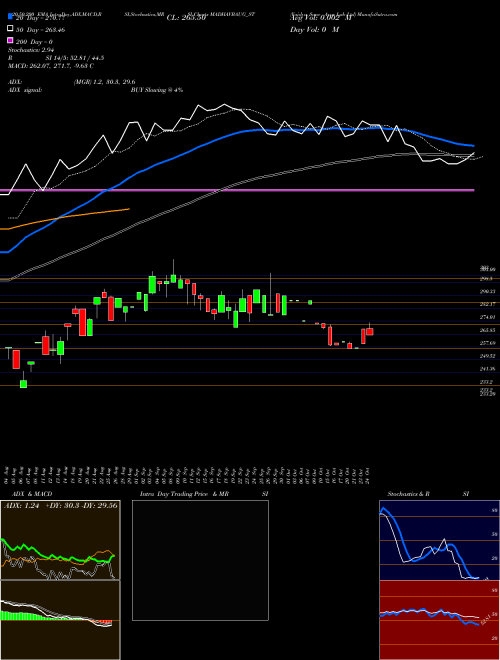
Task: Click the orange moving-average line segment
Action: (x=67, y=218)
